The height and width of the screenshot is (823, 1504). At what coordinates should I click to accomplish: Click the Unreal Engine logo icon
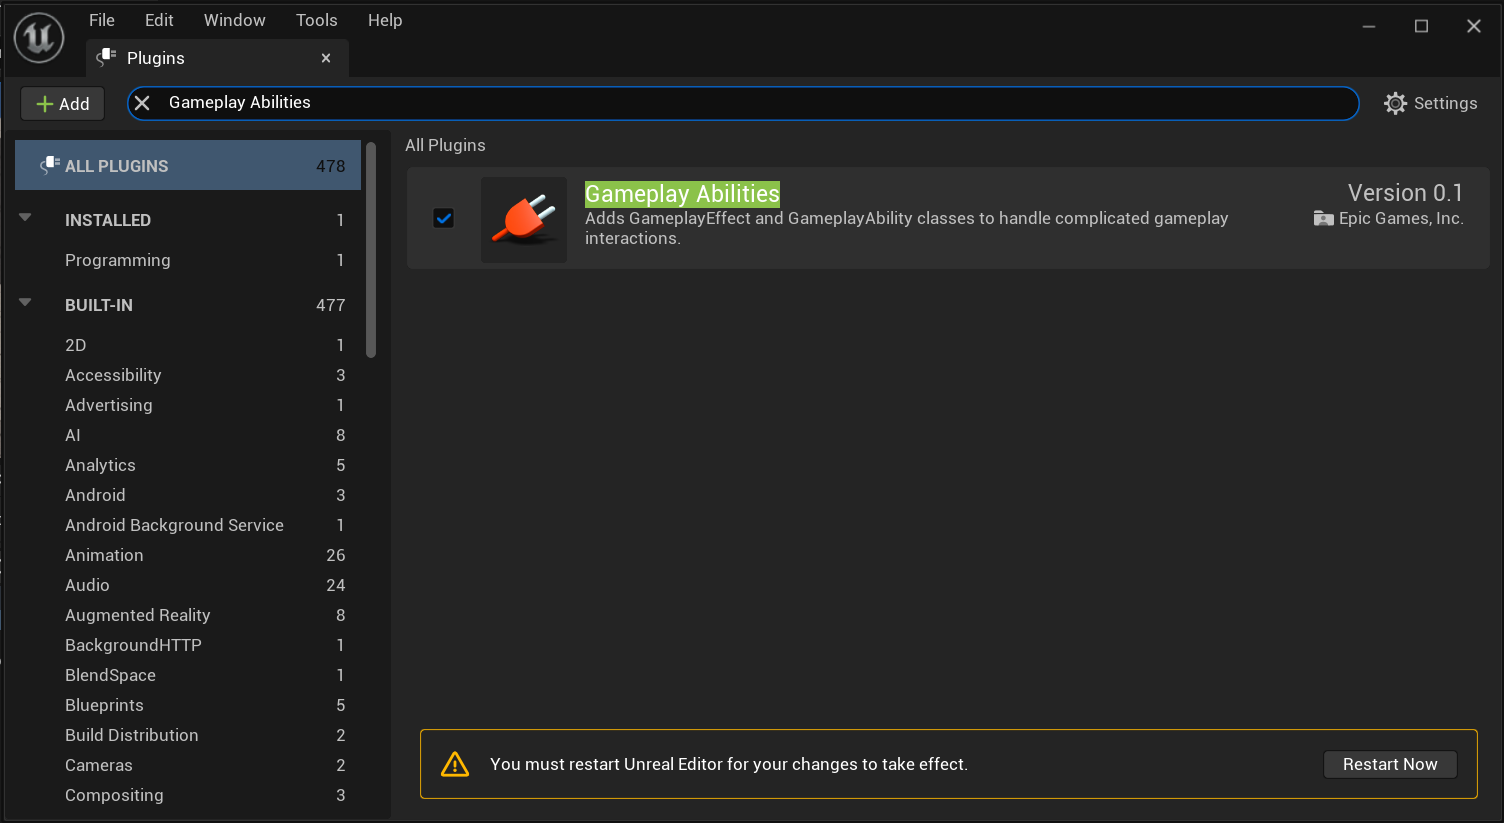pos(39,38)
